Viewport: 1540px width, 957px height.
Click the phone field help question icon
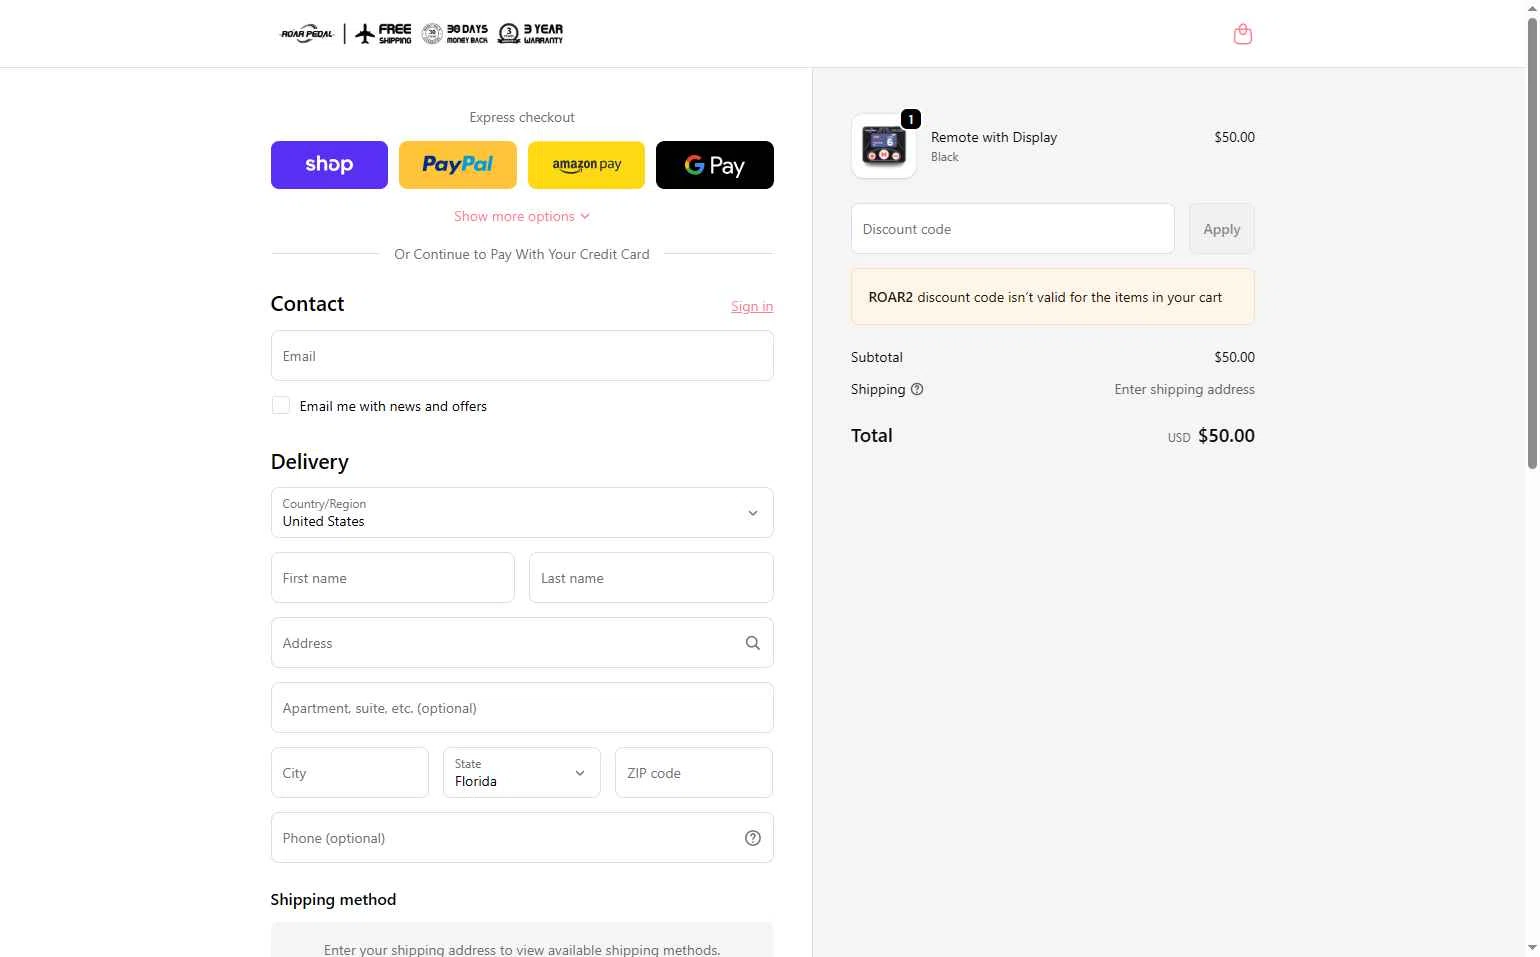coord(753,838)
